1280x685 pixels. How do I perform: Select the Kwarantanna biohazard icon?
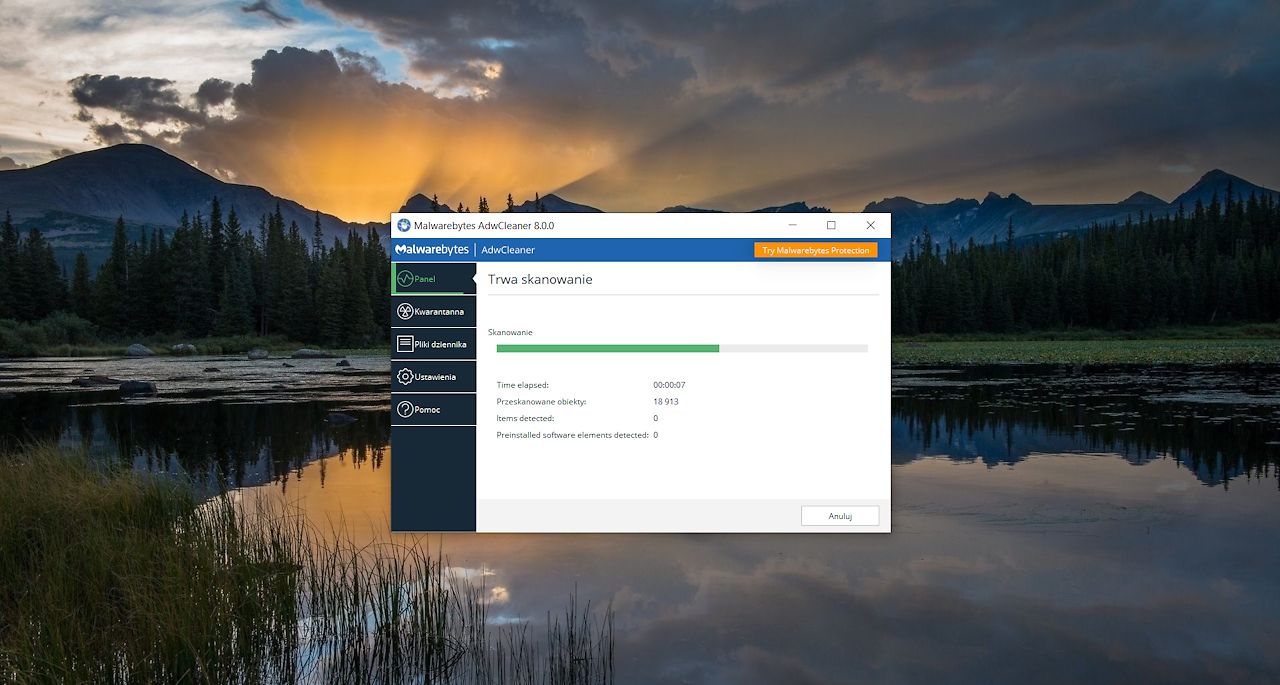pyautogui.click(x=405, y=312)
